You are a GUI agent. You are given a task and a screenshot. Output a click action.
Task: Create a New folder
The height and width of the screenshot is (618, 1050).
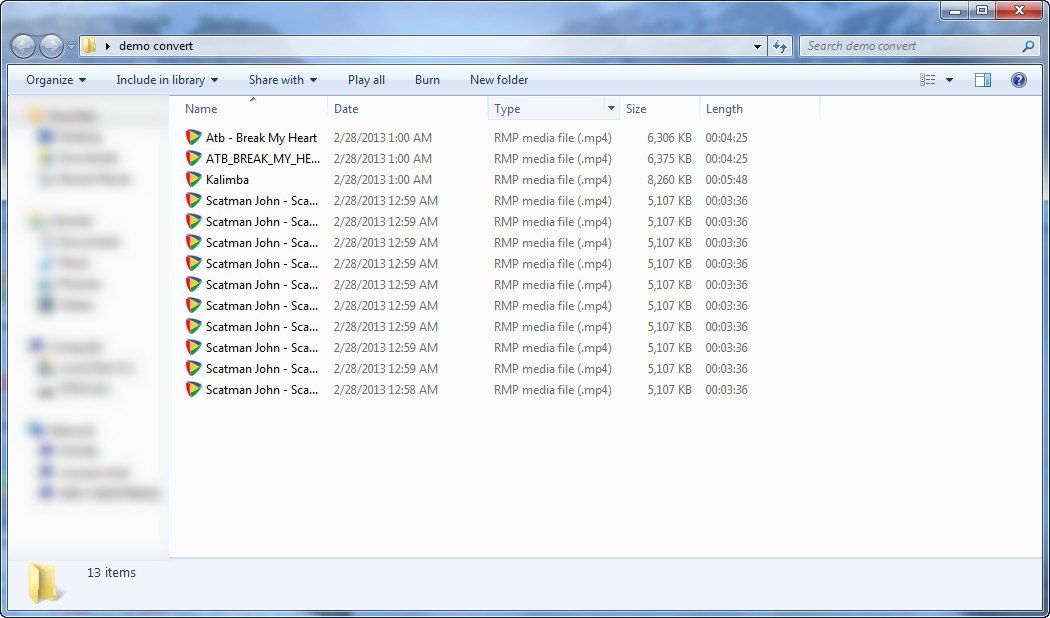pos(499,80)
